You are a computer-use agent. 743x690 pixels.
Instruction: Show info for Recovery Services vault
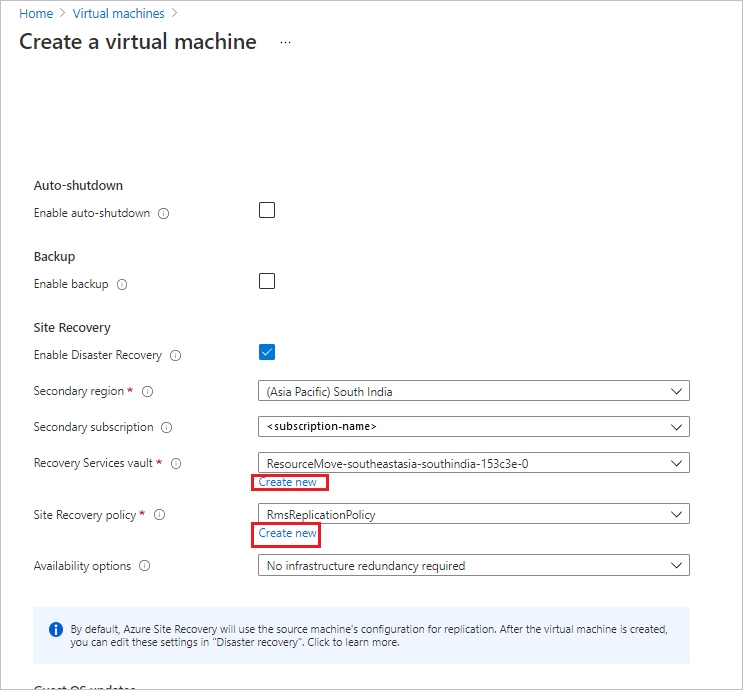point(176,463)
